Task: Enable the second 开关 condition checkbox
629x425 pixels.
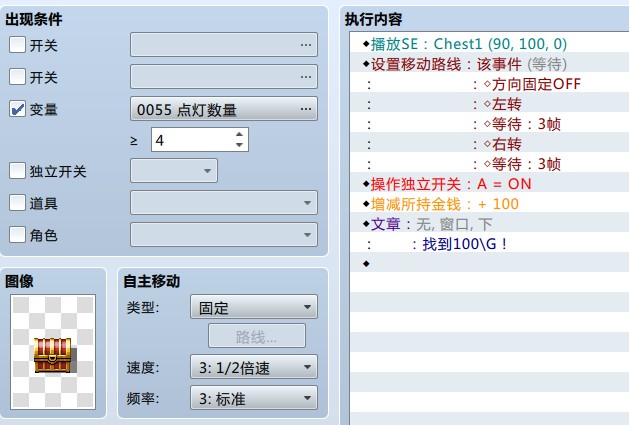Action: click(x=17, y=76)
